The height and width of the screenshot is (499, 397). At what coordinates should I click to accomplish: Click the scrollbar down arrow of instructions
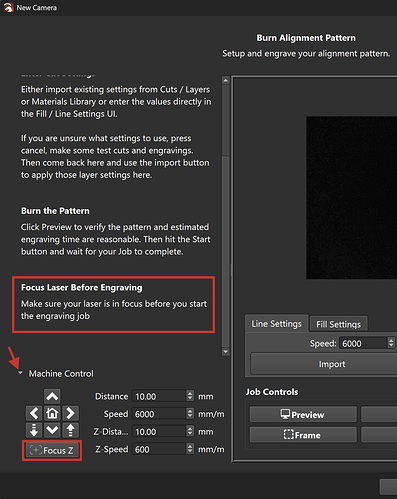coord(226,352)
